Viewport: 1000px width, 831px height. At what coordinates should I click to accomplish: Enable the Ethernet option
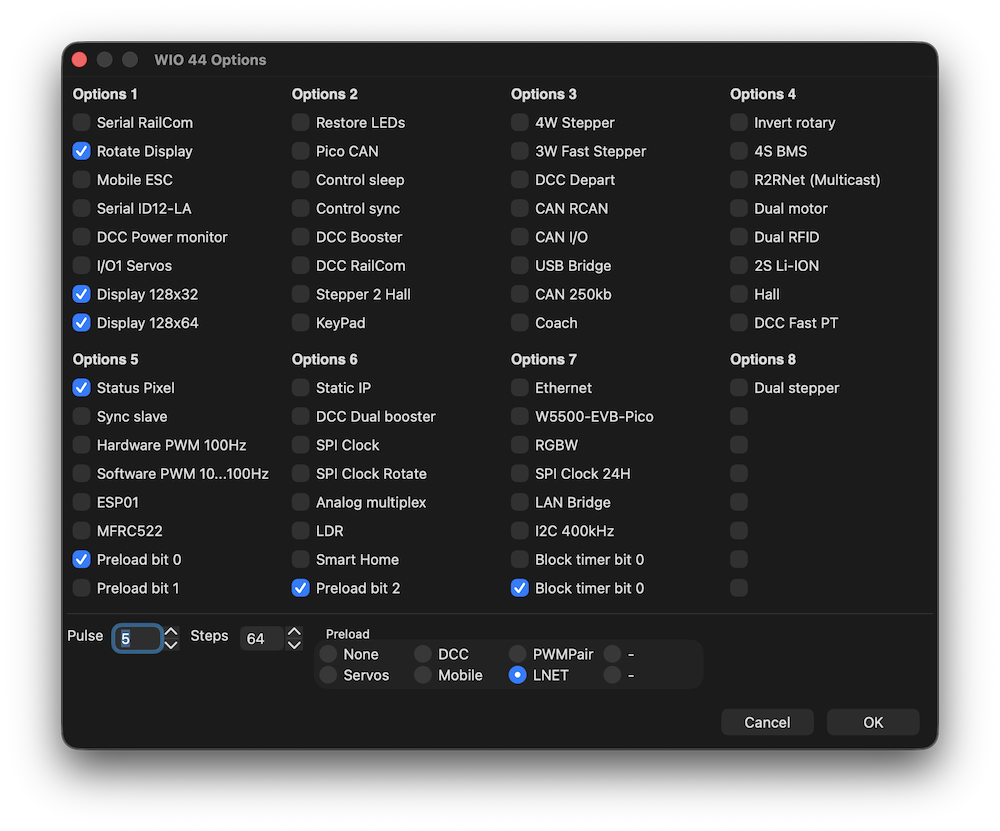pos(519,388)
